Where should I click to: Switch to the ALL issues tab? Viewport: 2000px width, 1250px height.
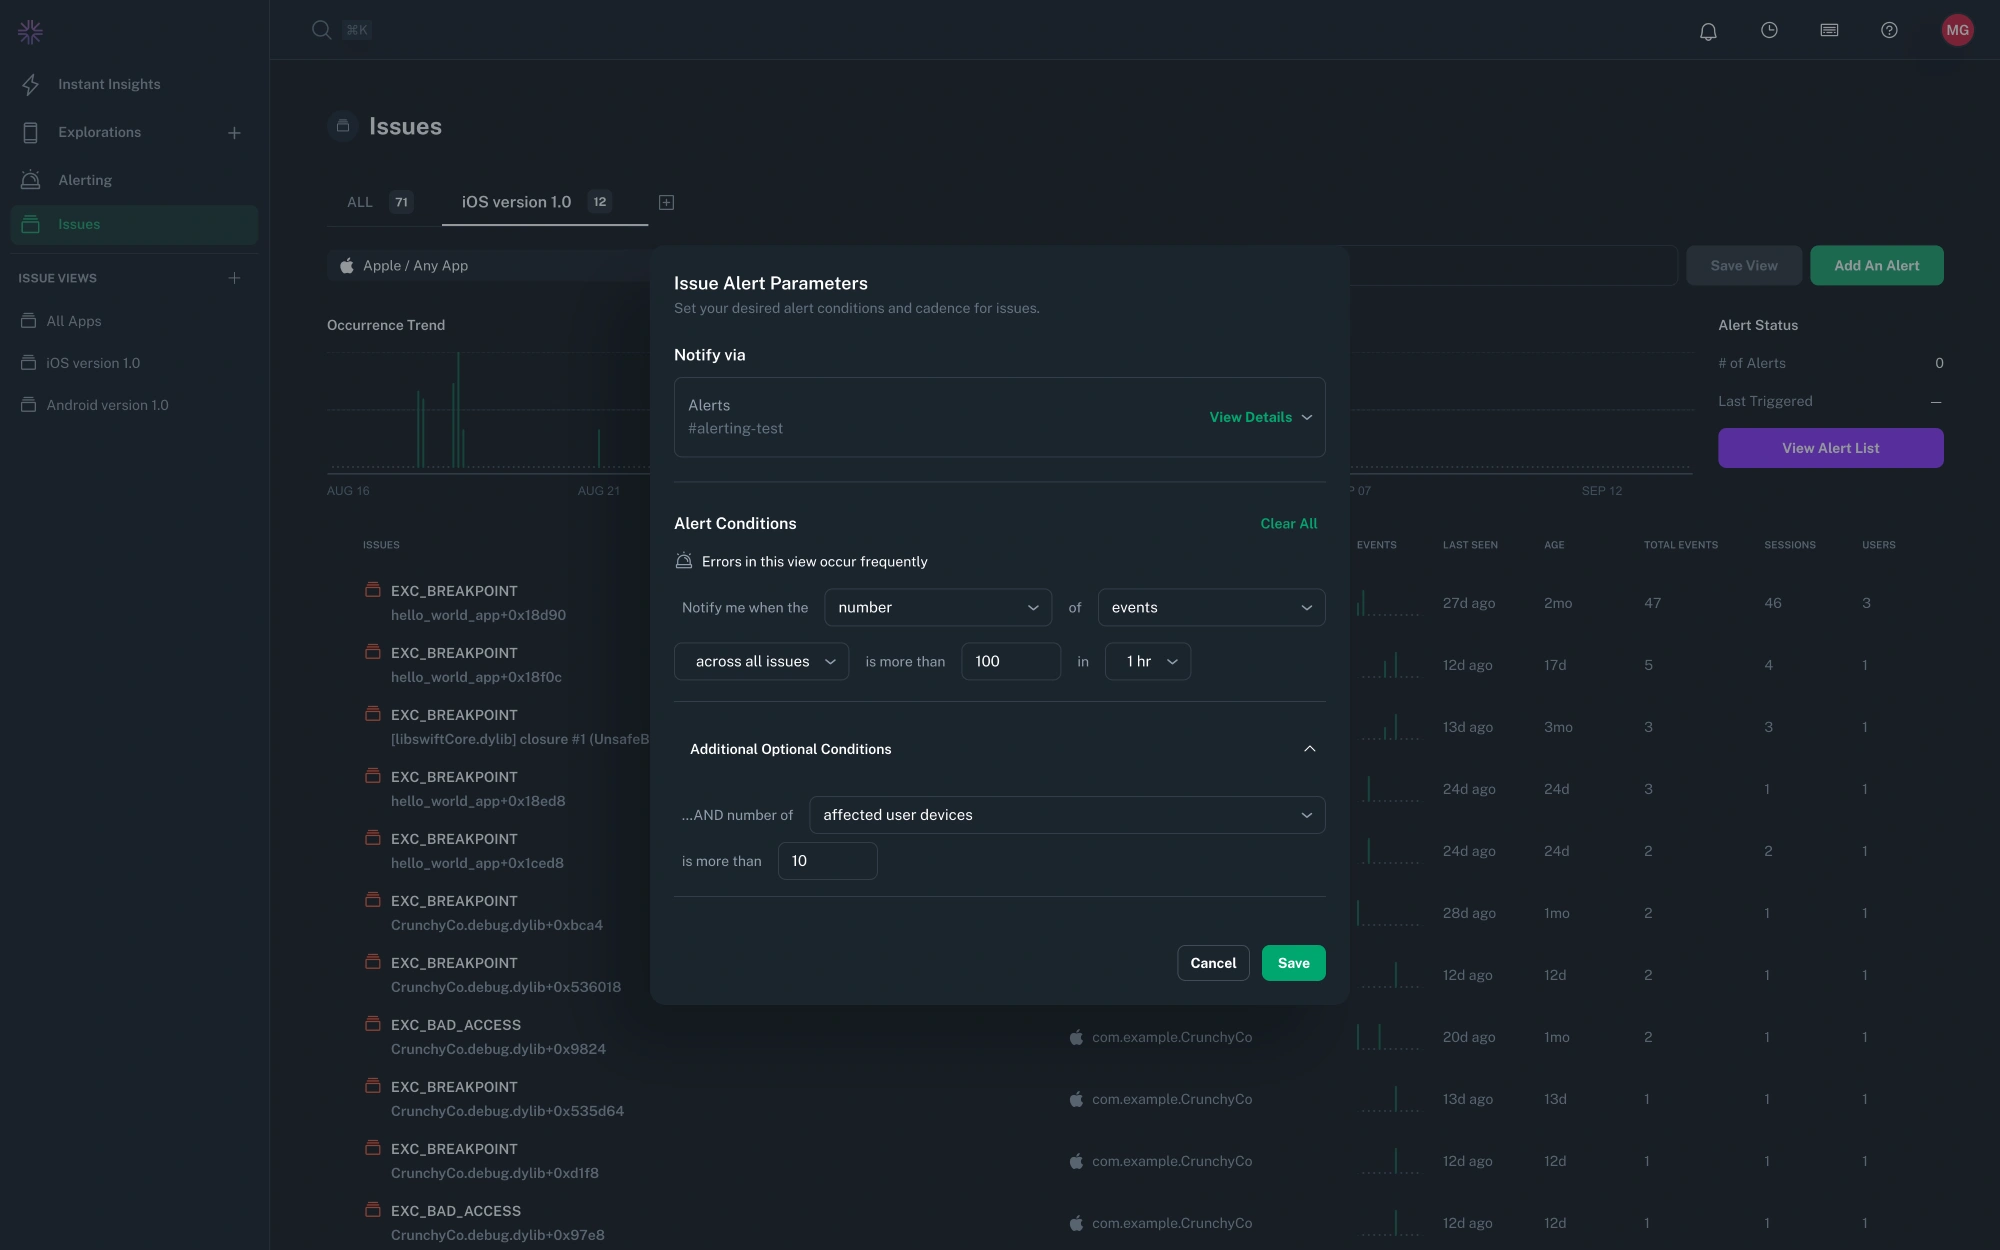click(x=360, y=202)
